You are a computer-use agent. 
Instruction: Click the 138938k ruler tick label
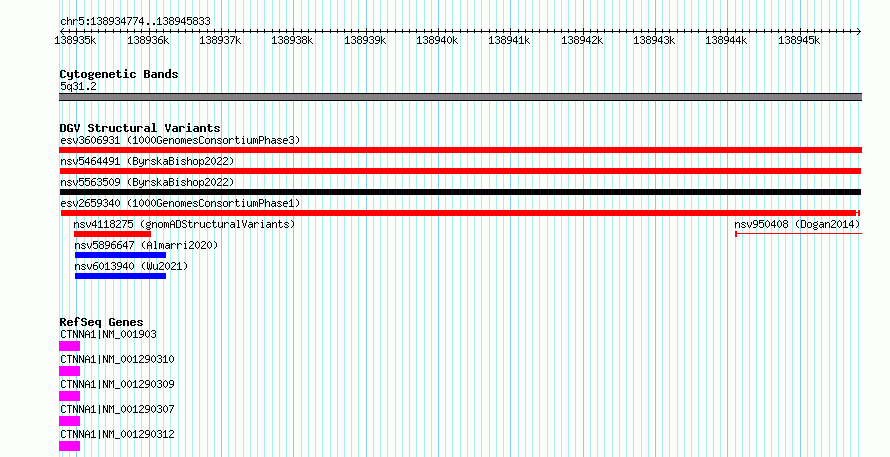pyautogui.click(x=292, y=40)
